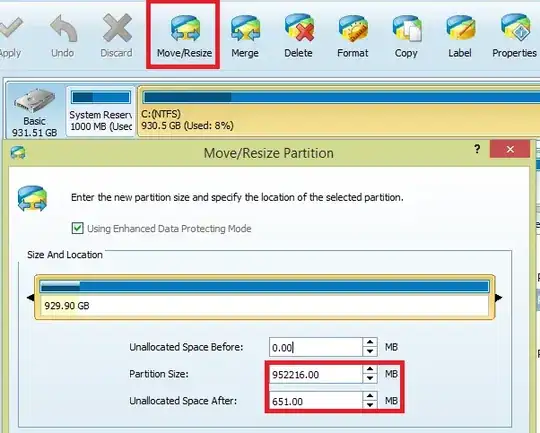The width and height of the screenshot is (540, 433).
Task: Click the dialog title bar app icon
Action: 18,152
